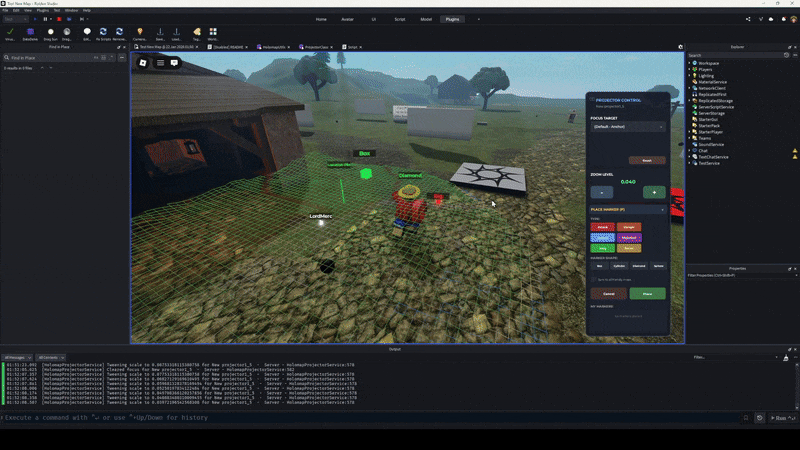The width and height of the screenshot is (800, 450).
Task: Click the Fix Scripts plugin icon
Action: pos(102,34)
